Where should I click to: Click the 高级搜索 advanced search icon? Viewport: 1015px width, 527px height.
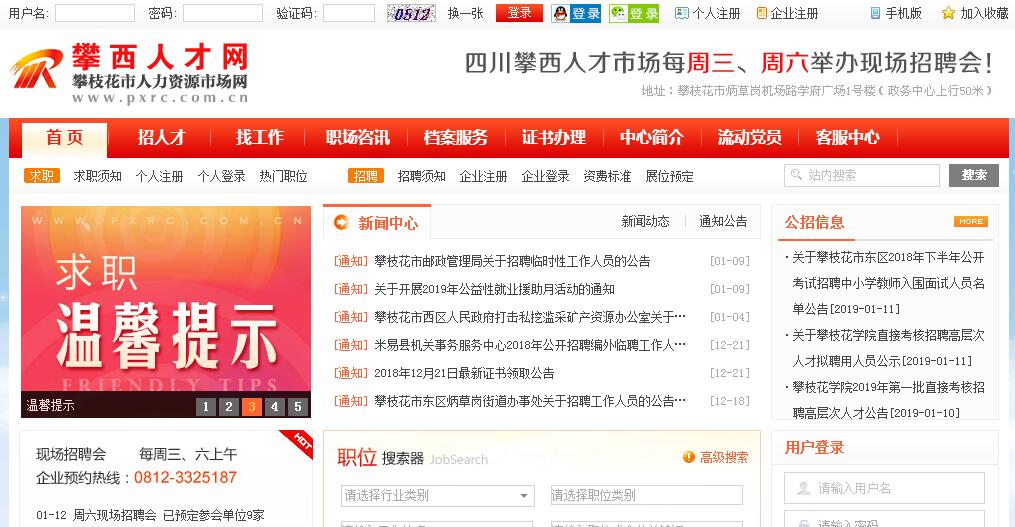click(x=689, y=457)
